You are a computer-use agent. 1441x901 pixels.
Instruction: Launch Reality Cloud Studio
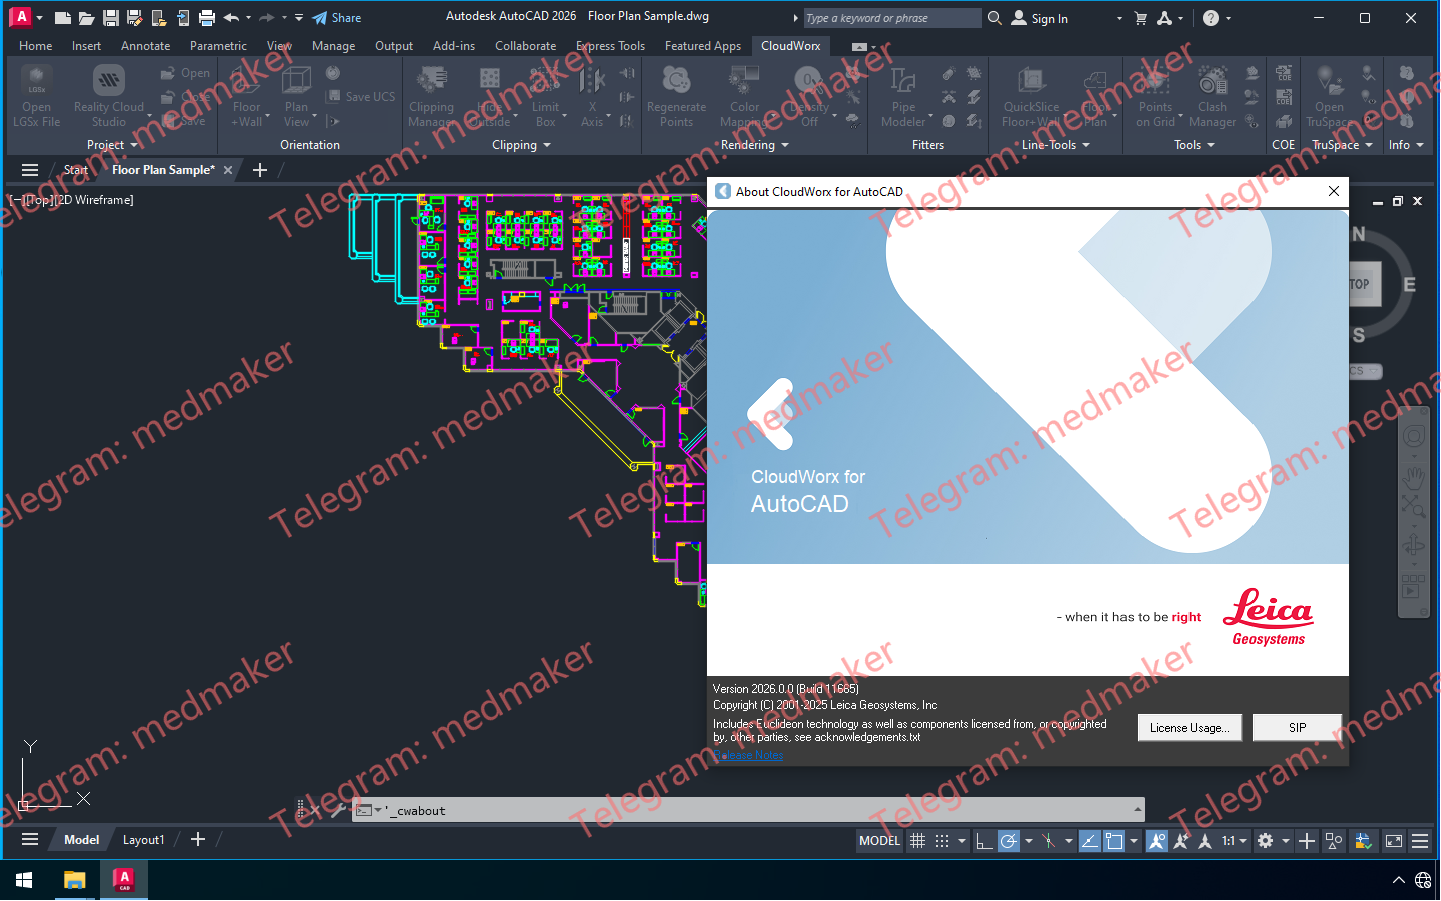coord(108,95)
